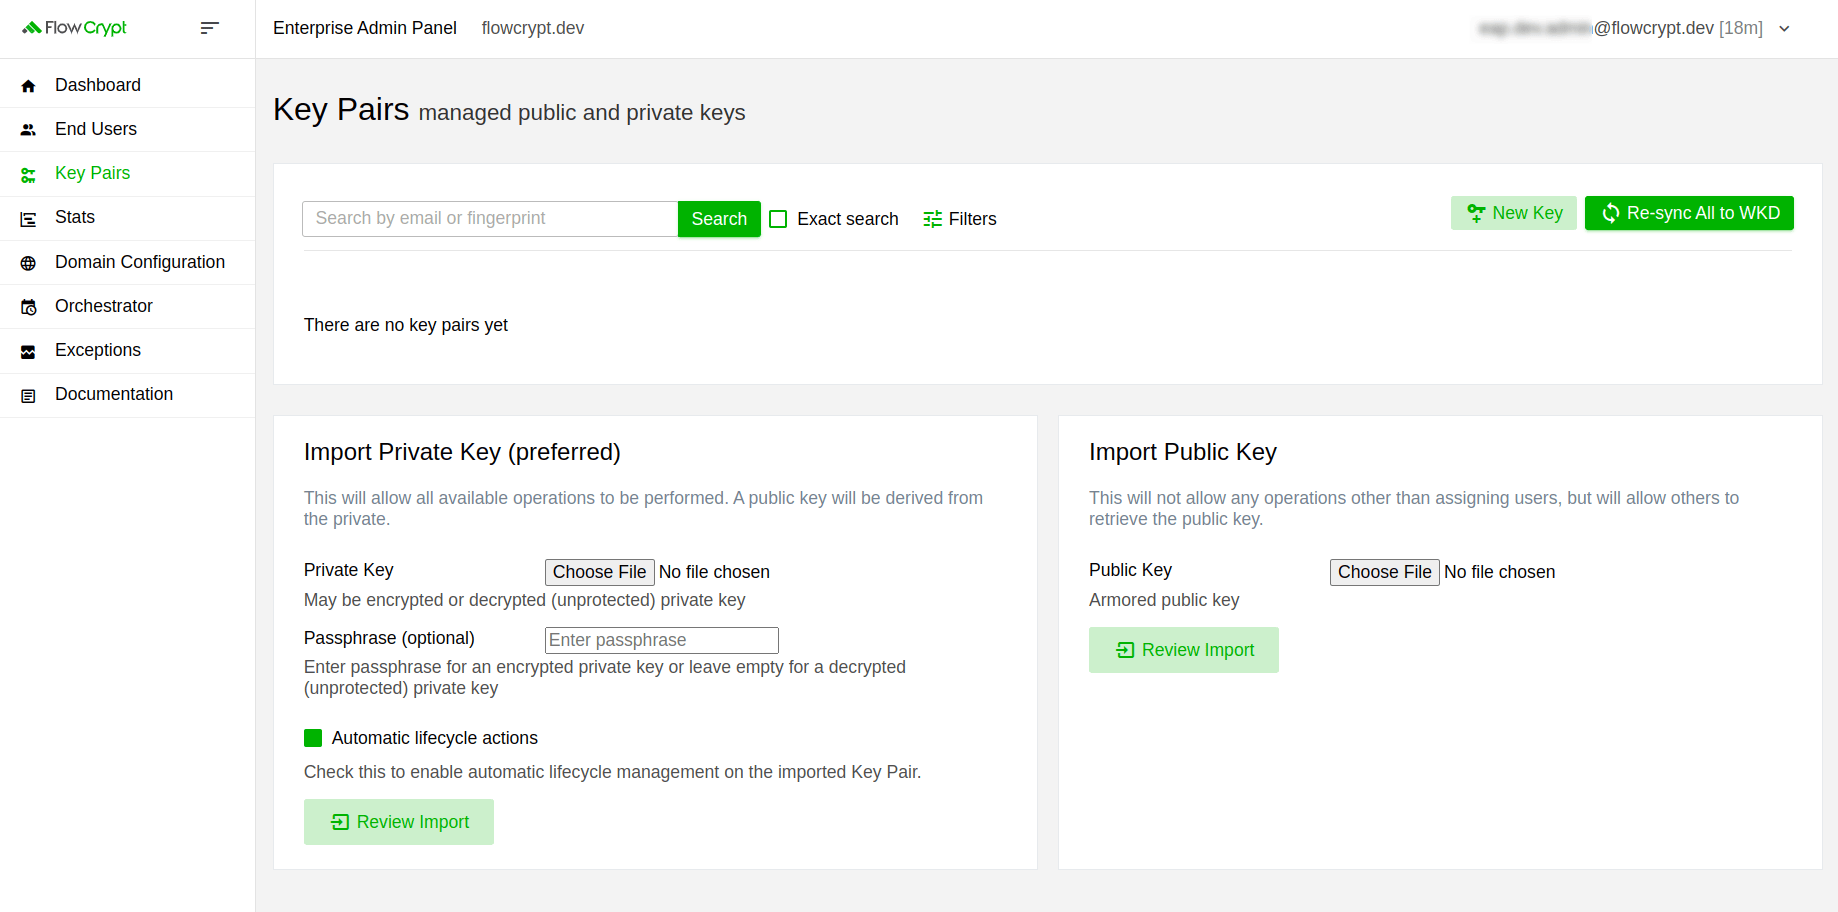
Task: Click the 'Automatic lifecycle actions' label
Action: pyautogui.click(x=435, y=738)
